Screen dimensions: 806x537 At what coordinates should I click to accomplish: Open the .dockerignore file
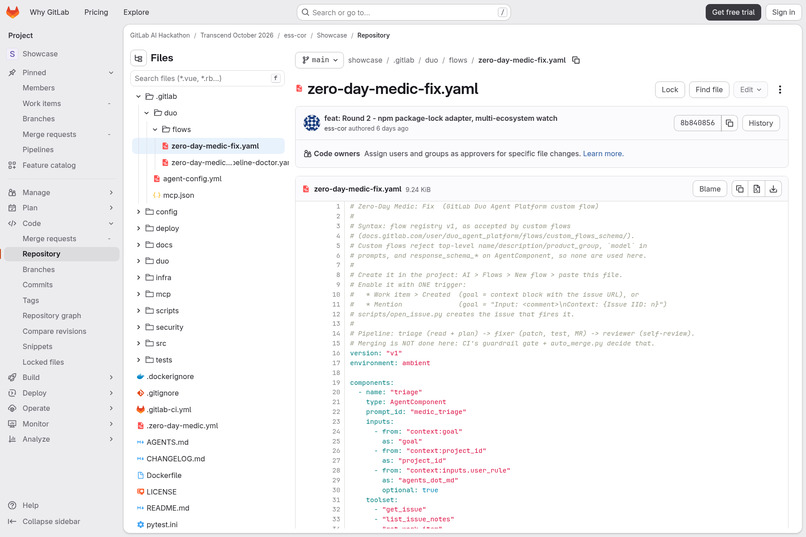pyautogui.click(x=170, y=377)
